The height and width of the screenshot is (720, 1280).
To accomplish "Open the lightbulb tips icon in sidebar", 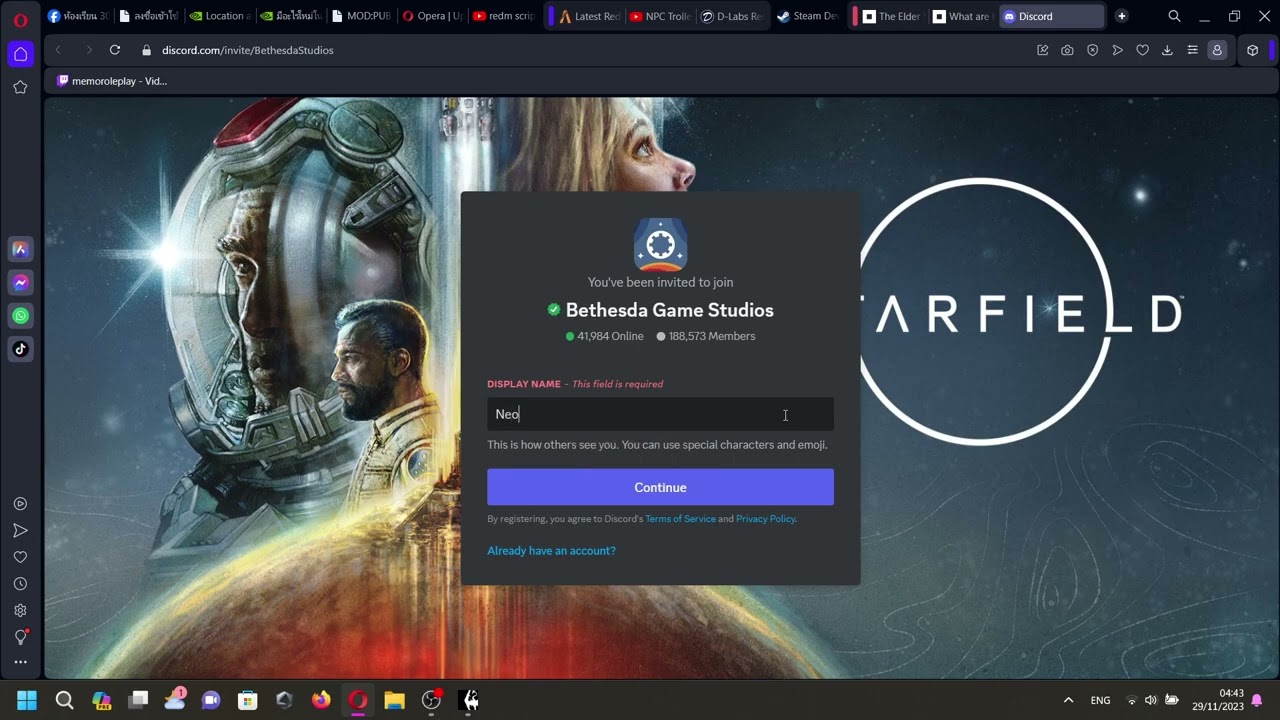I will [x=20, y=637].
